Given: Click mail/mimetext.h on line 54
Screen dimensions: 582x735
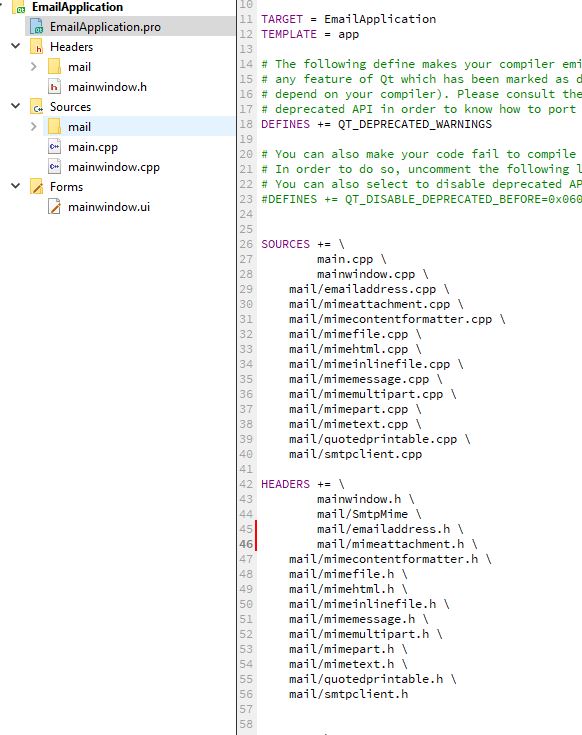Looking at the screenshot, I should tap(342, 664).
